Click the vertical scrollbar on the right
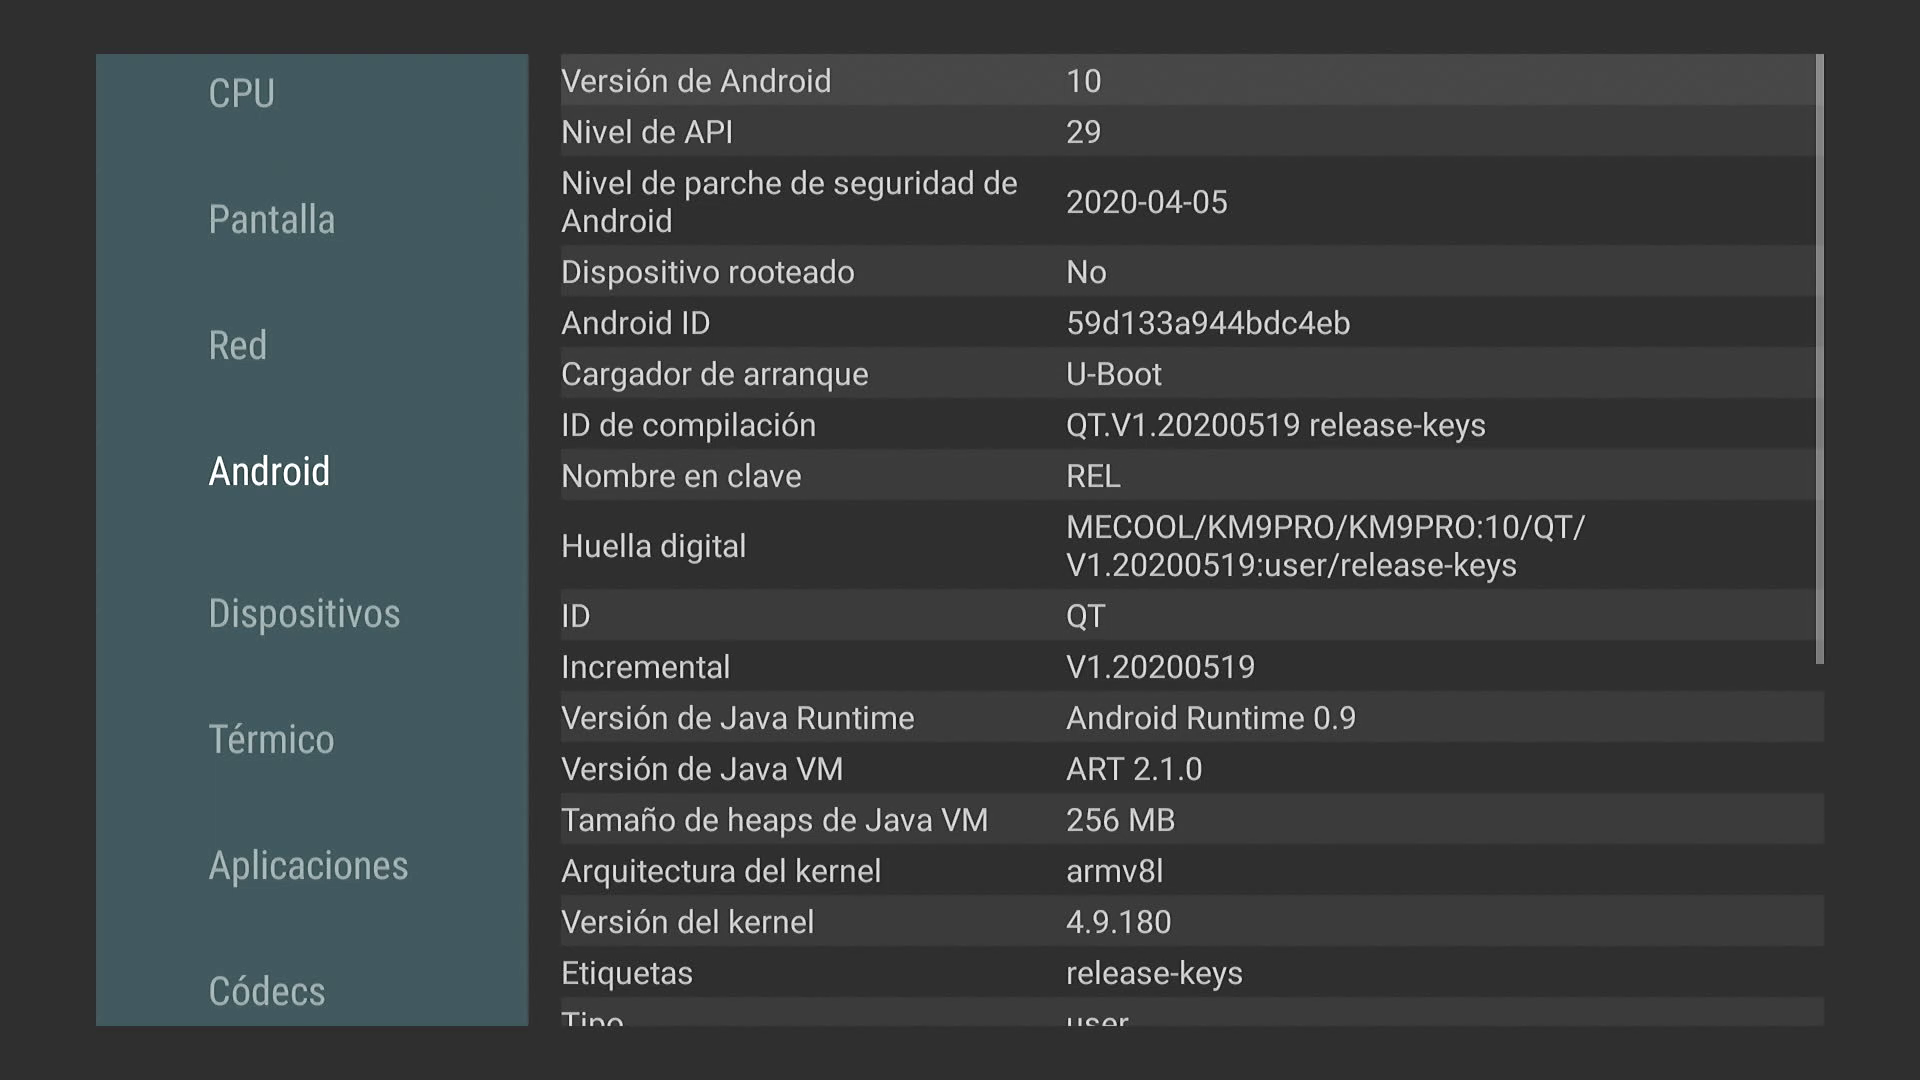 pyautogui.click(x=1819, y=358)
